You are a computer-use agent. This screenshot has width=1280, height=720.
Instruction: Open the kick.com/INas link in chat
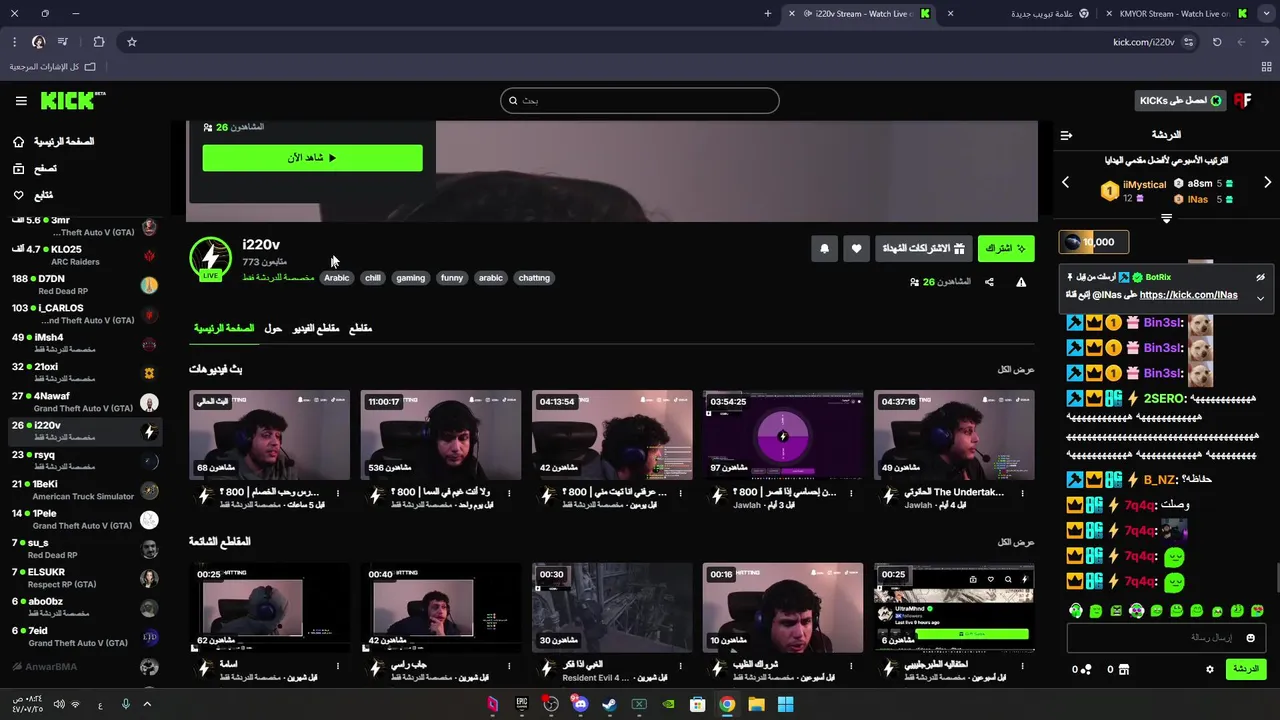[1188, 295]
